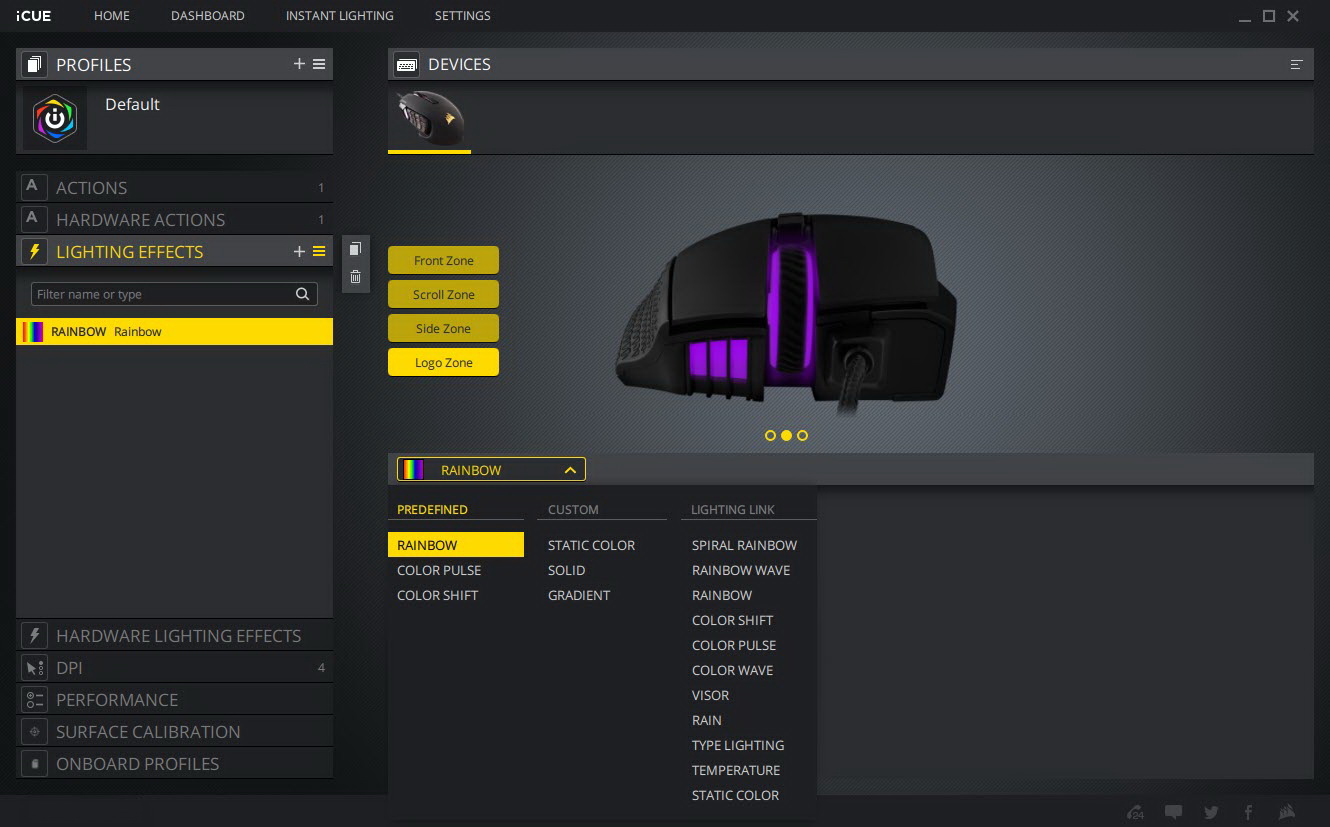Show the second mouse view dot
The height and width of the screenshot is (827, 1330).
[786, 435]
